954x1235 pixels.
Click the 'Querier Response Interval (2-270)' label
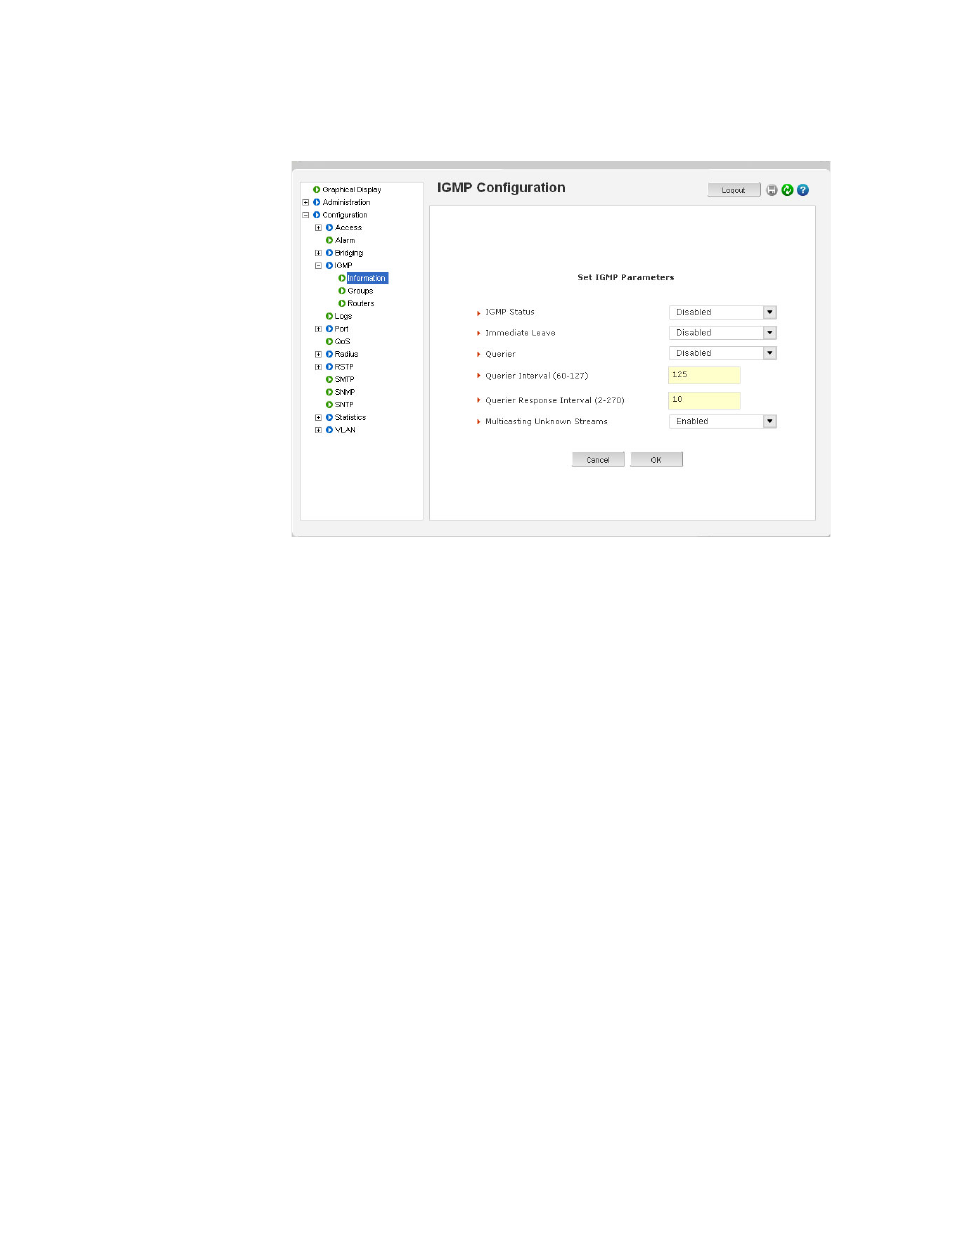pos(555,400)
